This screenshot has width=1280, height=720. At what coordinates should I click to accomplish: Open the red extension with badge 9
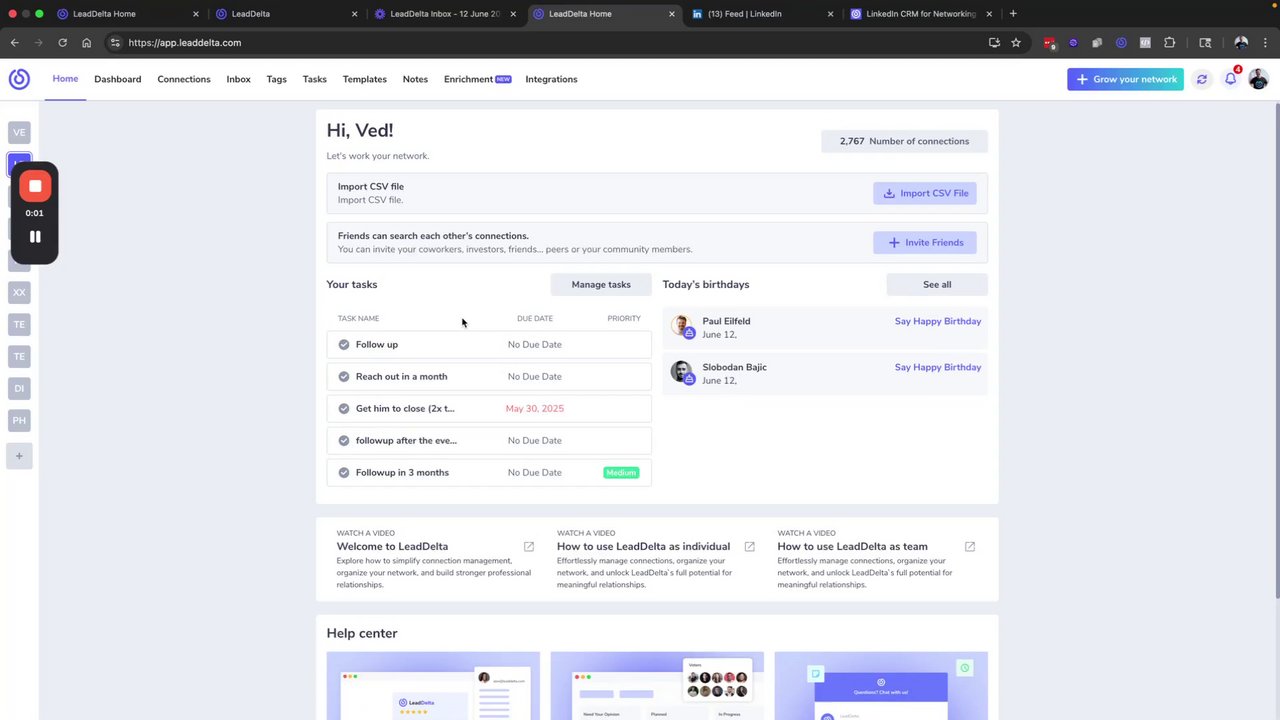1049,43
